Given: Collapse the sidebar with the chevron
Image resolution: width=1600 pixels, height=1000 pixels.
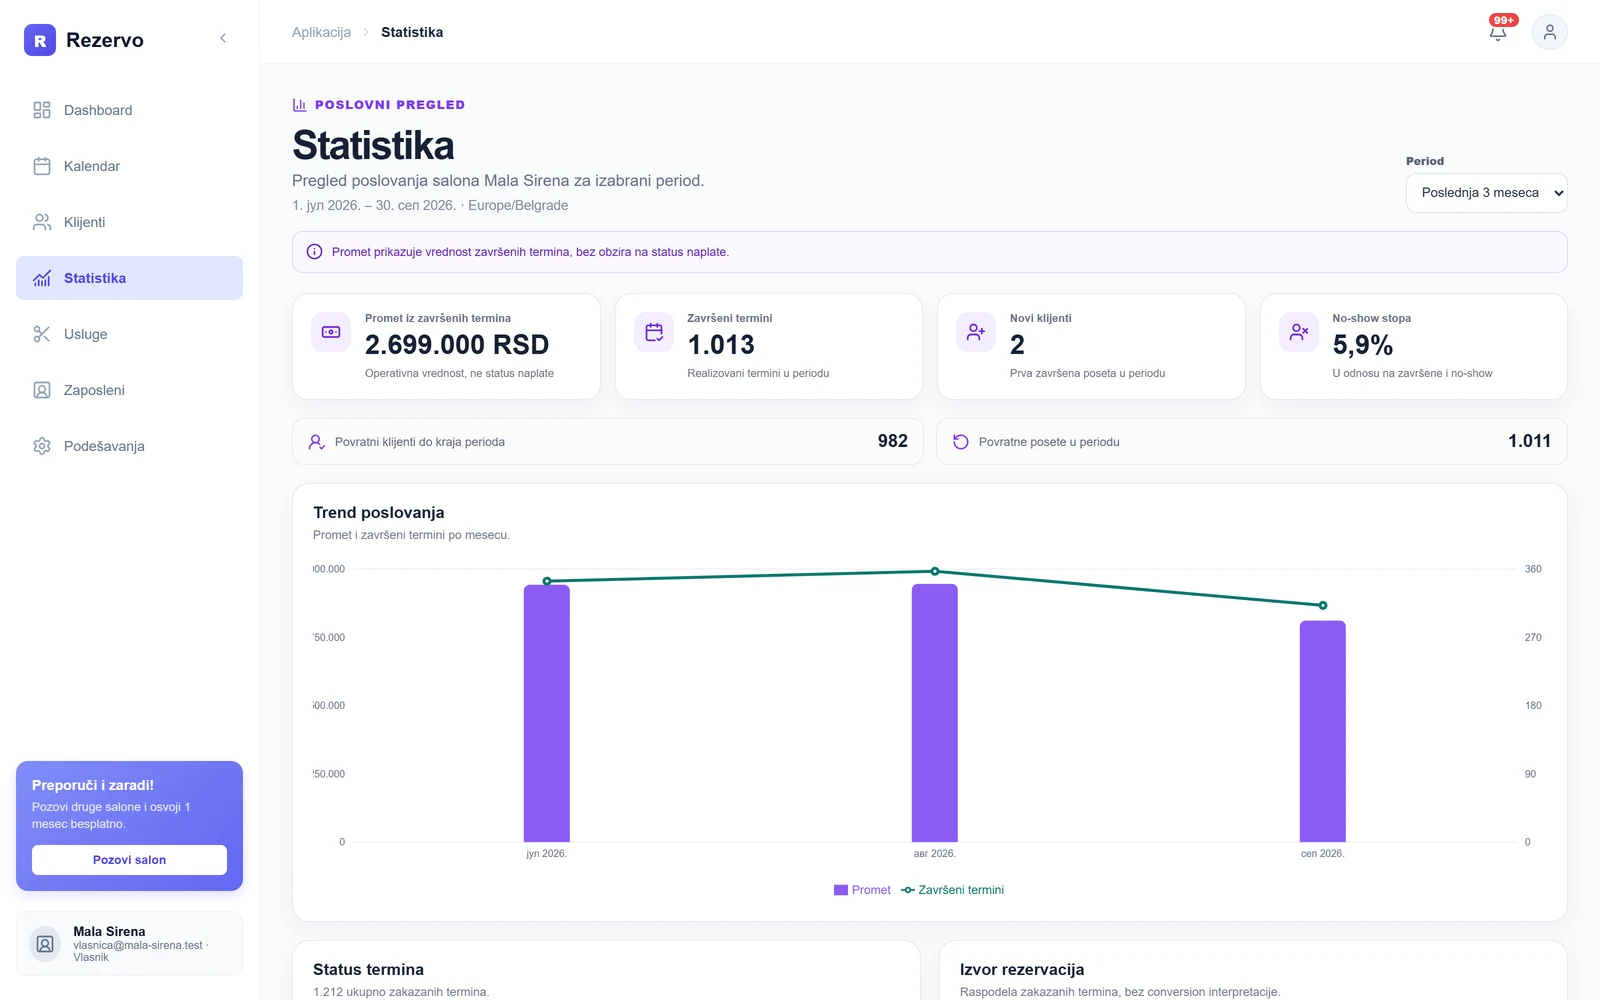Looking at the screenshot, I should coord(223,38).
